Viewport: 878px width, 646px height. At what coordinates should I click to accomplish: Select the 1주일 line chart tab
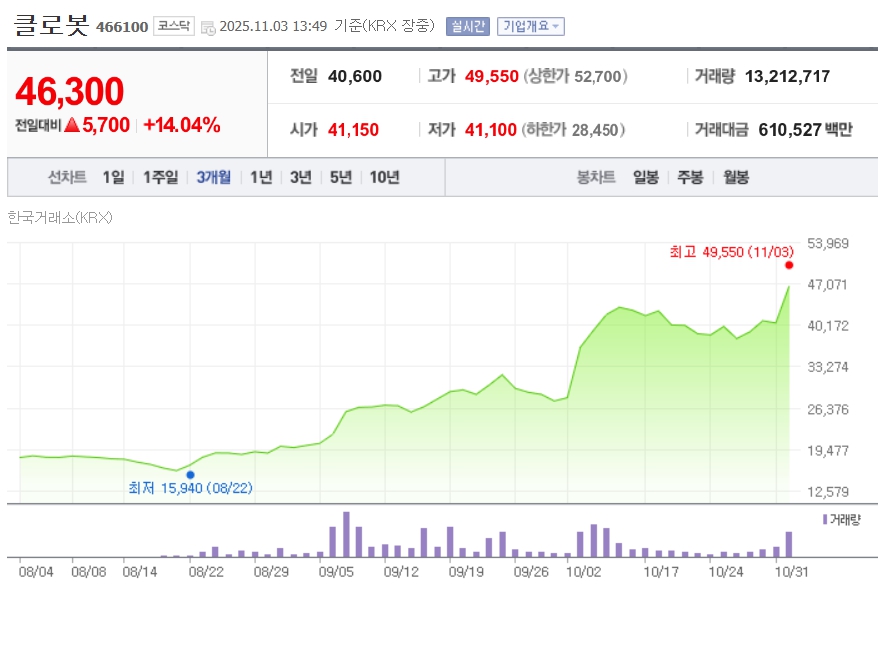click(160, 177)
